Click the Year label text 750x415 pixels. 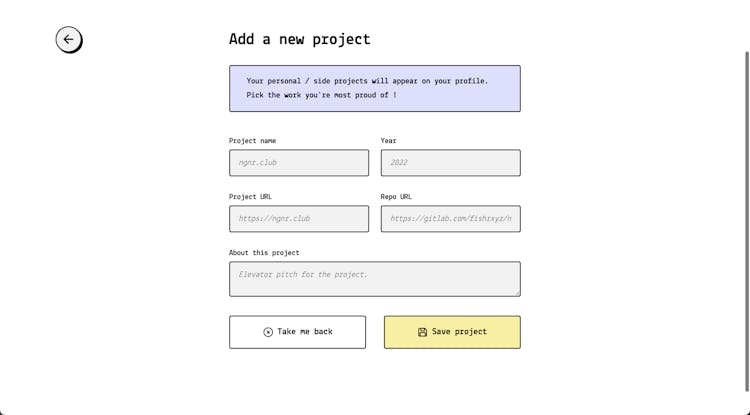click(x=388, y=141)
